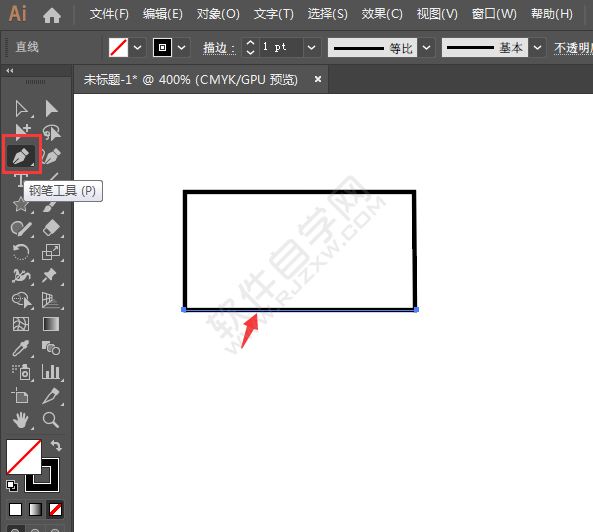Pick the Eraser tool
Viewport: 593px width, 532px height.
pos(51,228)
